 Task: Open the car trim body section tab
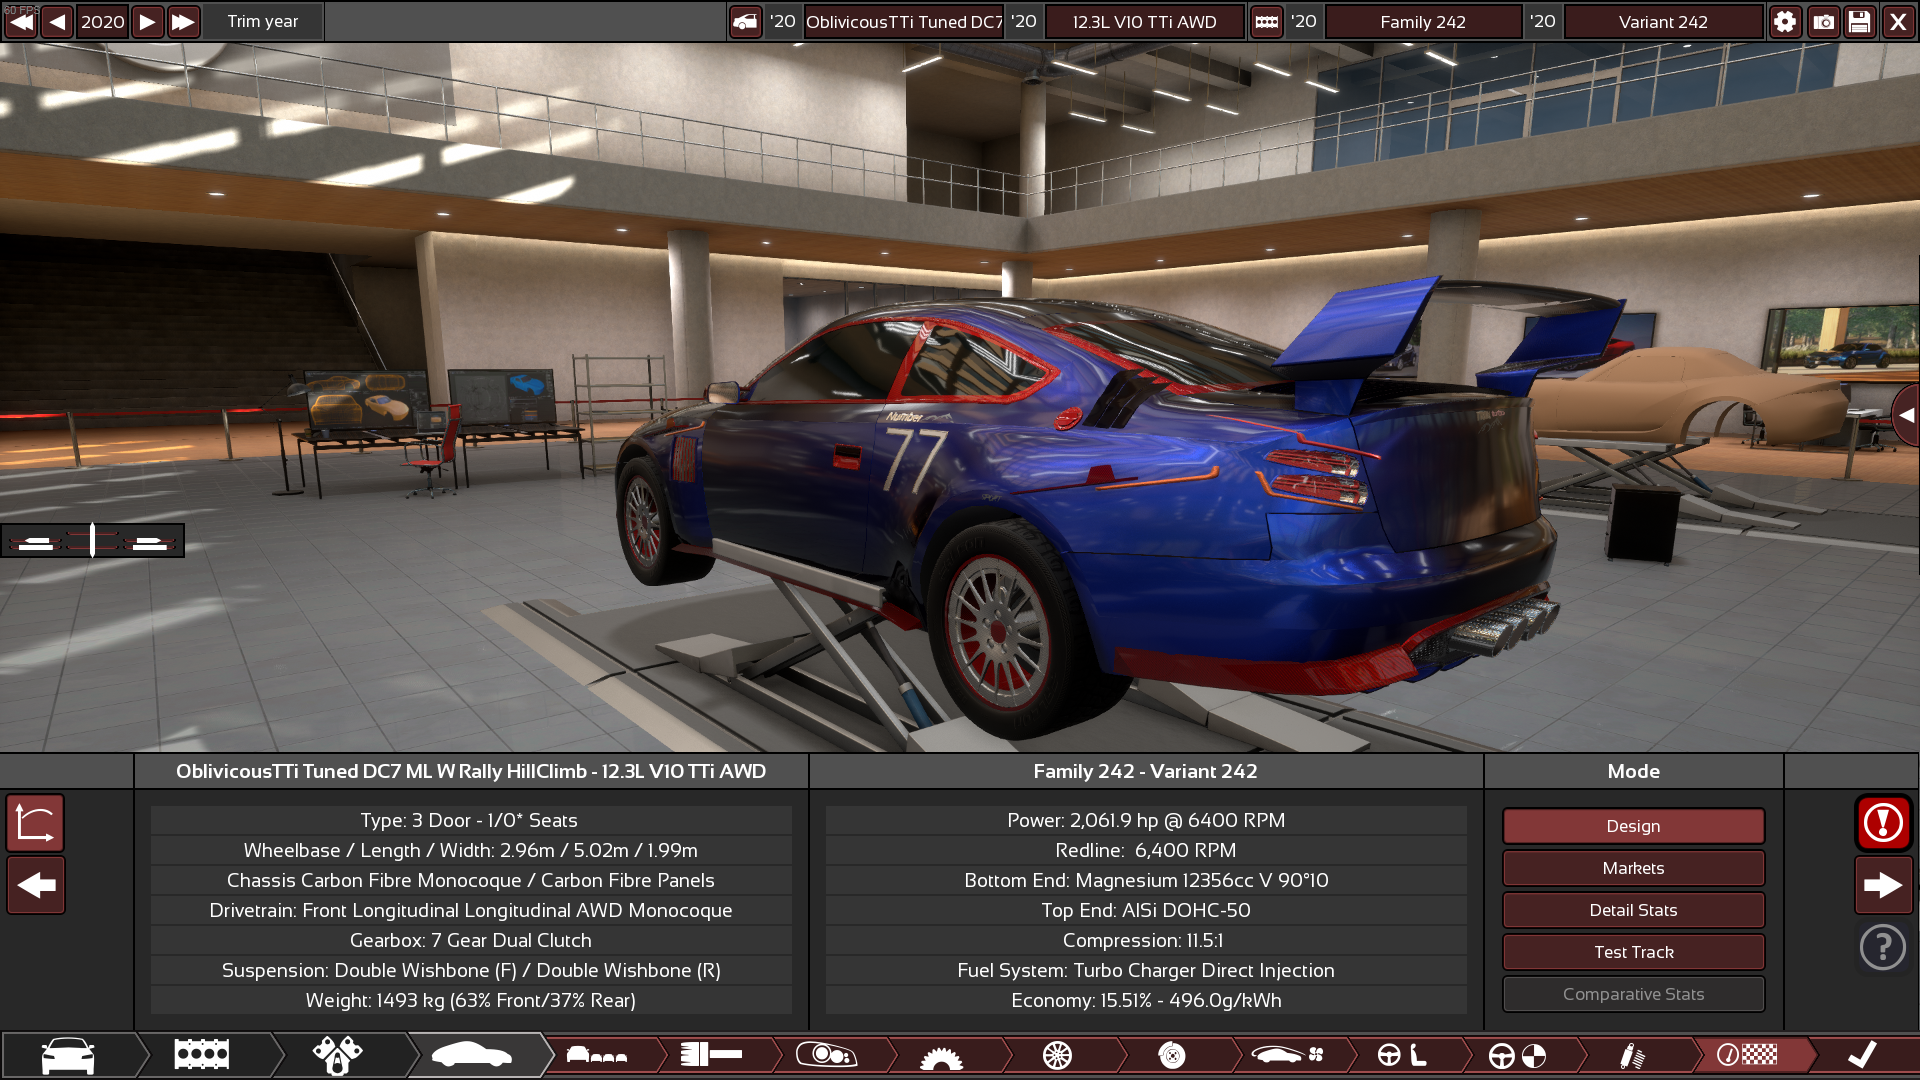[x=472, y=1055]
